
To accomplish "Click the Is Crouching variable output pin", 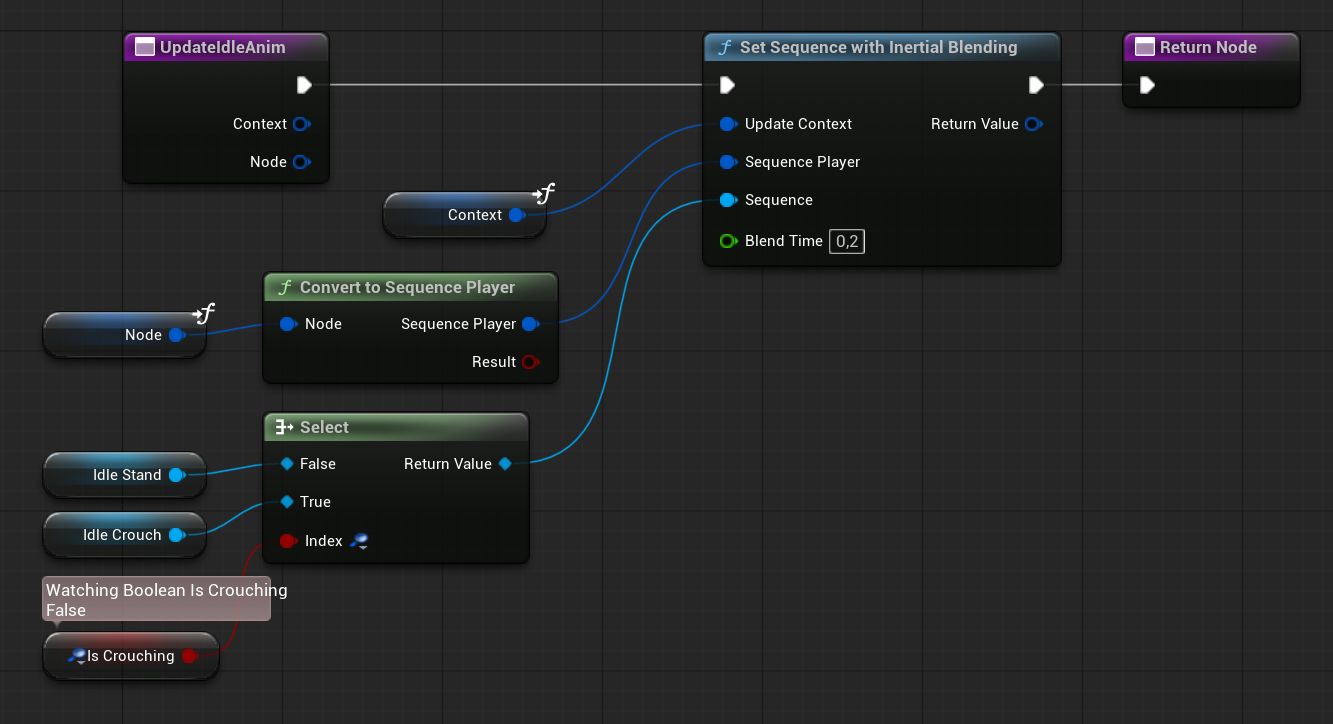I will (188, 656).
